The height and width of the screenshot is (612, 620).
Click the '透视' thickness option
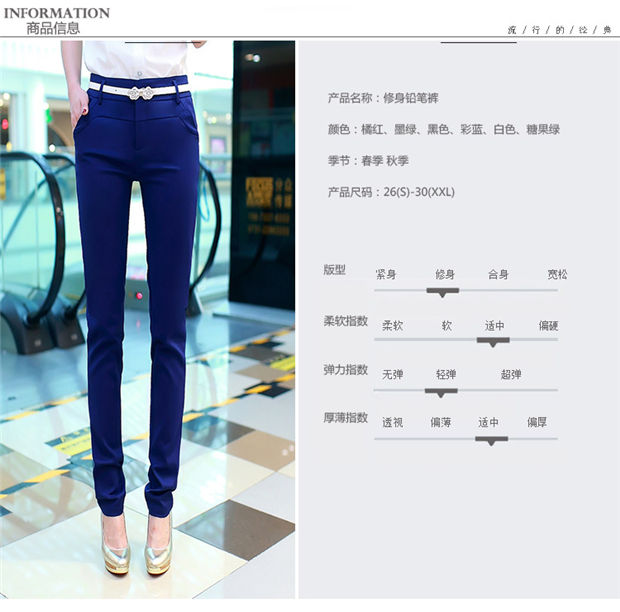[x=392, y=422]
